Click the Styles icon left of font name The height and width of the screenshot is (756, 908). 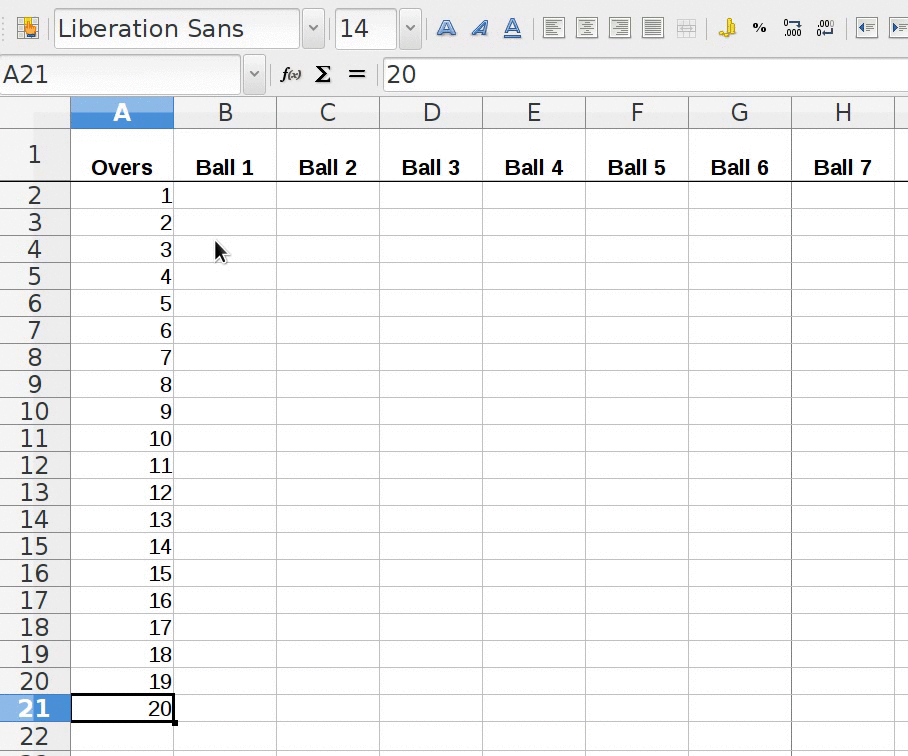pyautogui.click(x=28, y=28)
